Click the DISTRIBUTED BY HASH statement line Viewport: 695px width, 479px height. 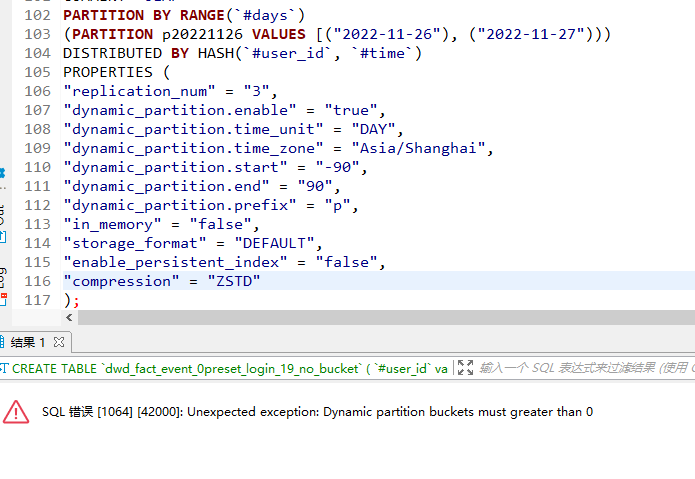tap(240, 53)
